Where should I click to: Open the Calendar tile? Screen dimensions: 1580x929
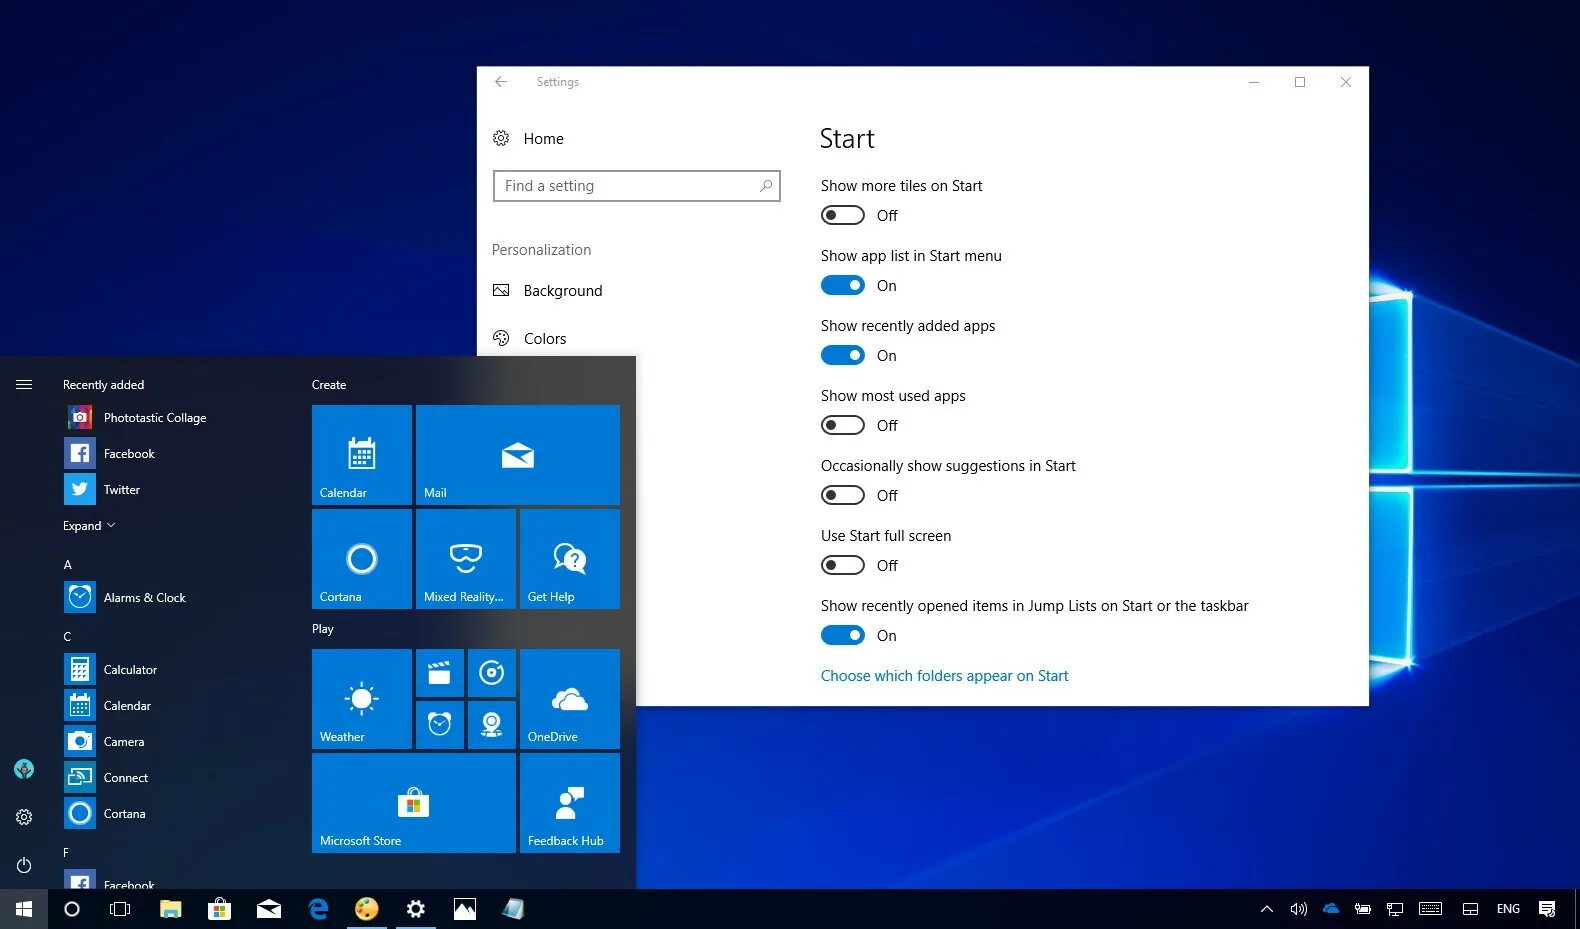(362, 455)
